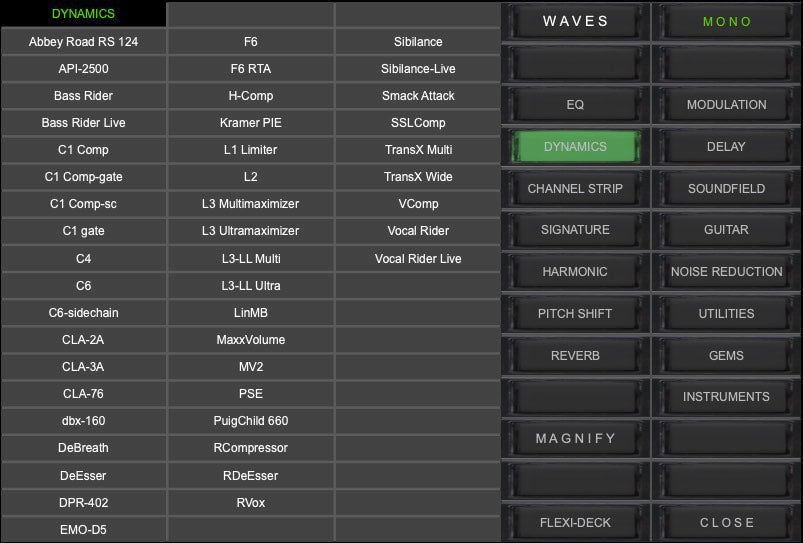Toggle the MONO channel mode button
Screen dimensions: 803x543
727,22
